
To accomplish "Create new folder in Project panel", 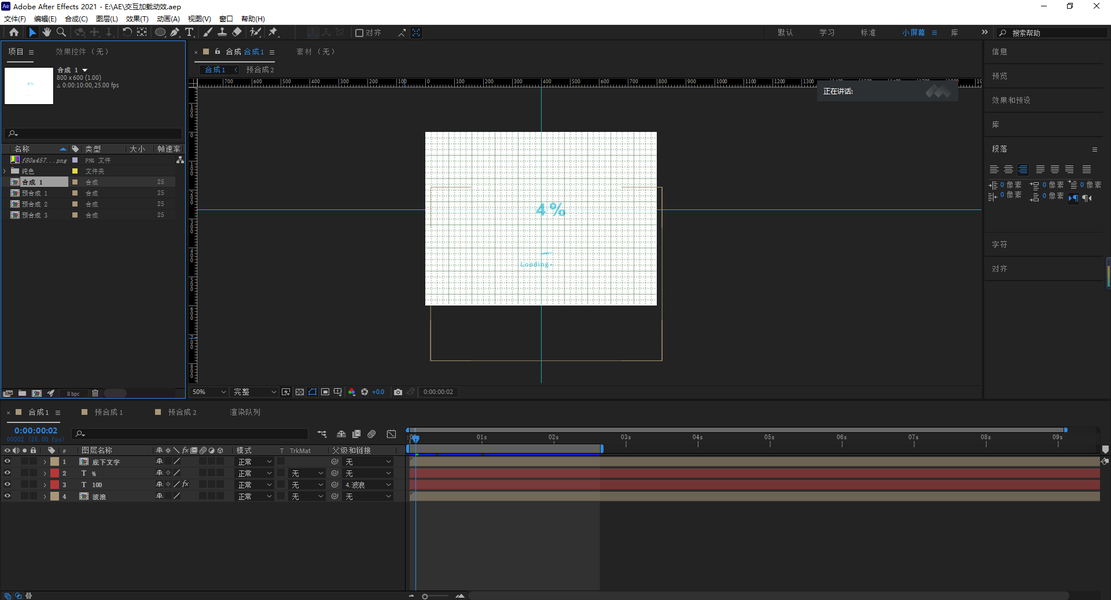I will pos(22,393).
